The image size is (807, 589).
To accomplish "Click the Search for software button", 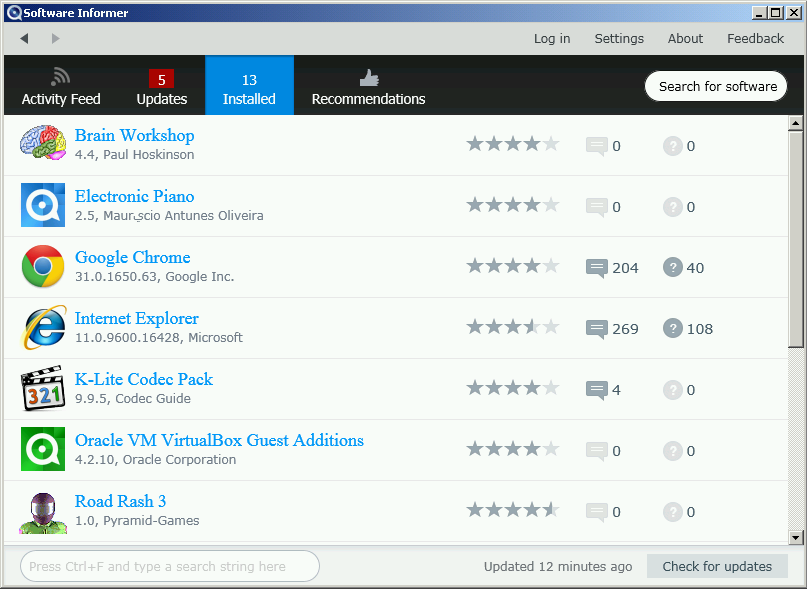I will pos(716,86).
